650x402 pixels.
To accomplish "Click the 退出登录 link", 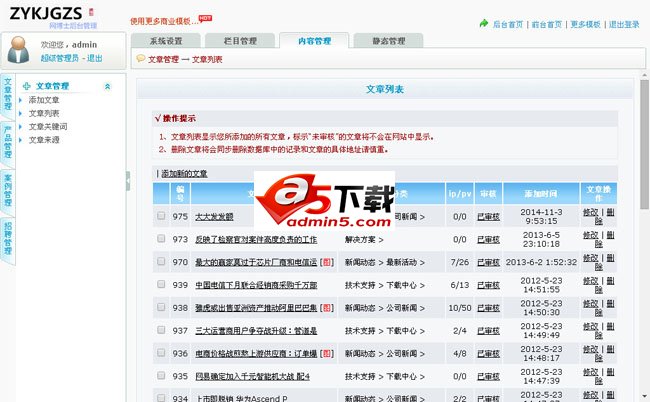I will [624, 24].
